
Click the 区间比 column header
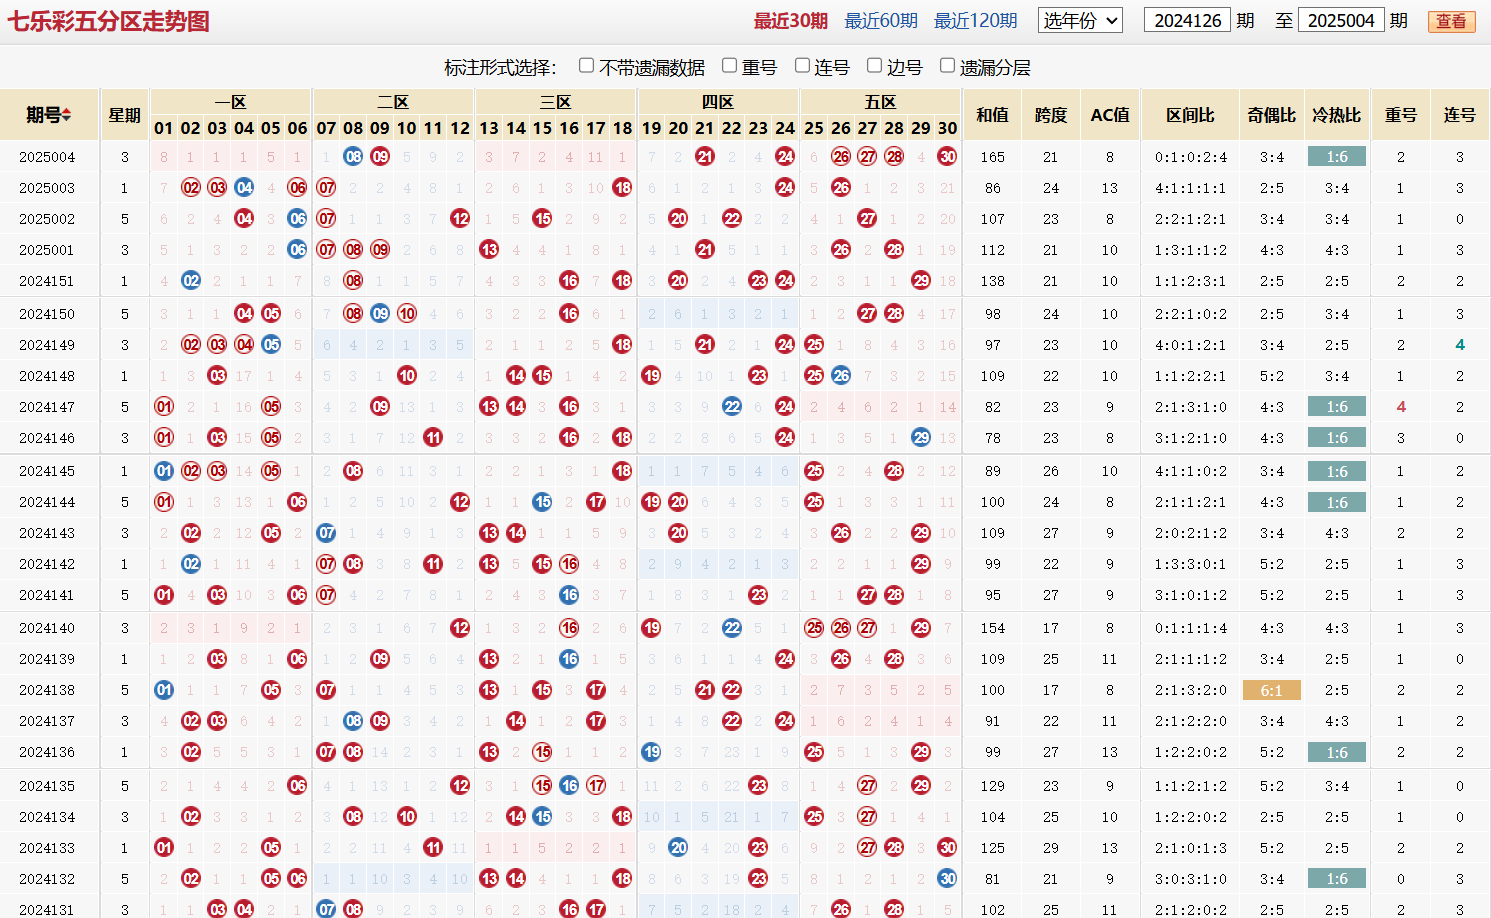[x=1190, y=115]
